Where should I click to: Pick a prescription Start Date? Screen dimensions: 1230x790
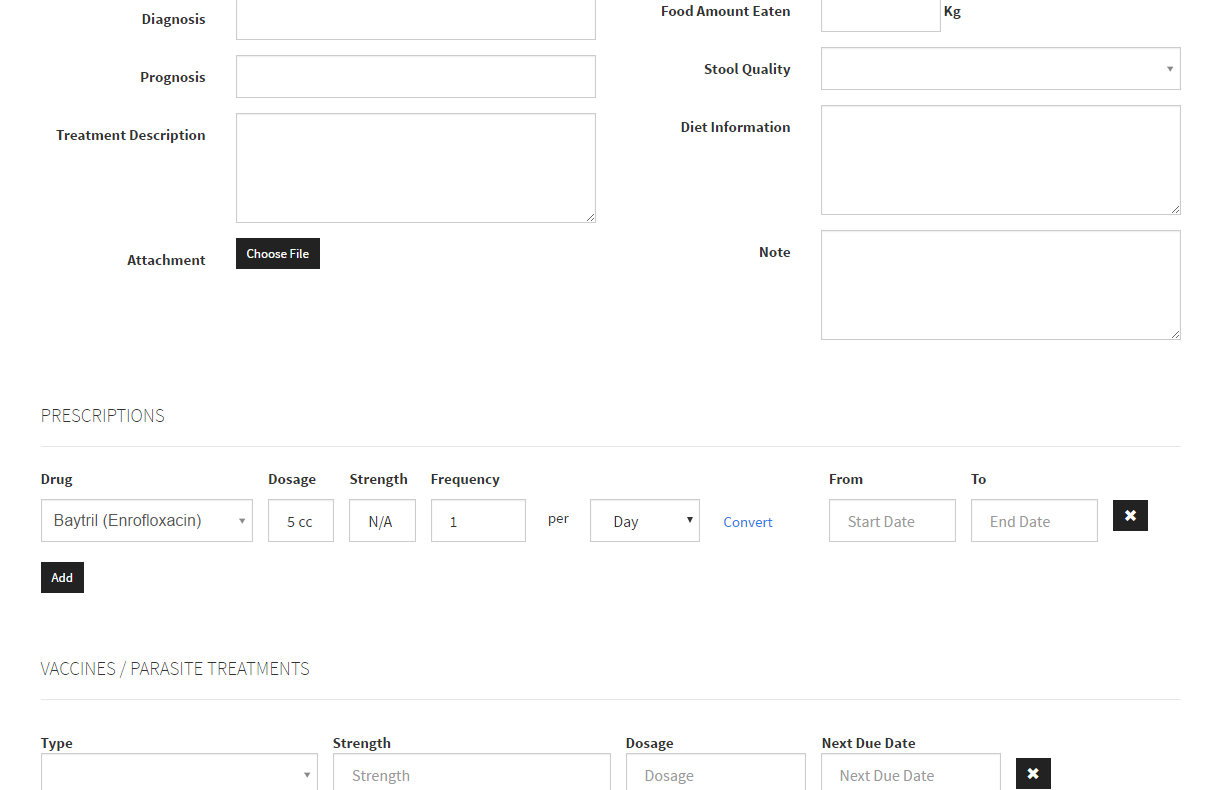pyautogui.click(x=892, y=521)
